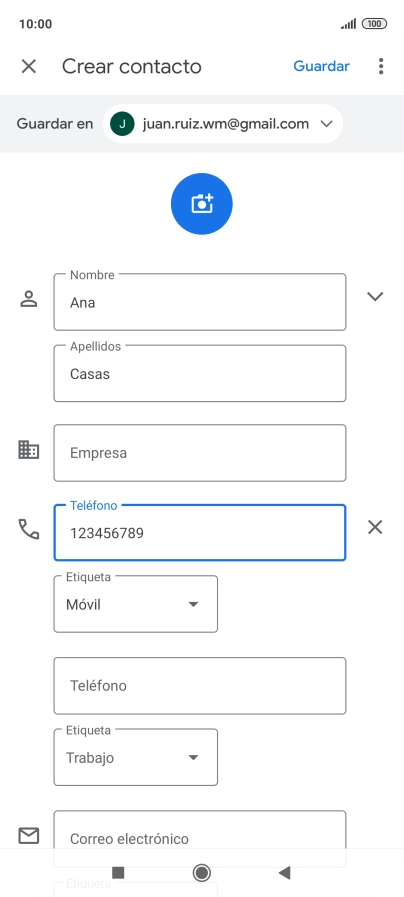Tap the add contact photo camera icon

201,204
